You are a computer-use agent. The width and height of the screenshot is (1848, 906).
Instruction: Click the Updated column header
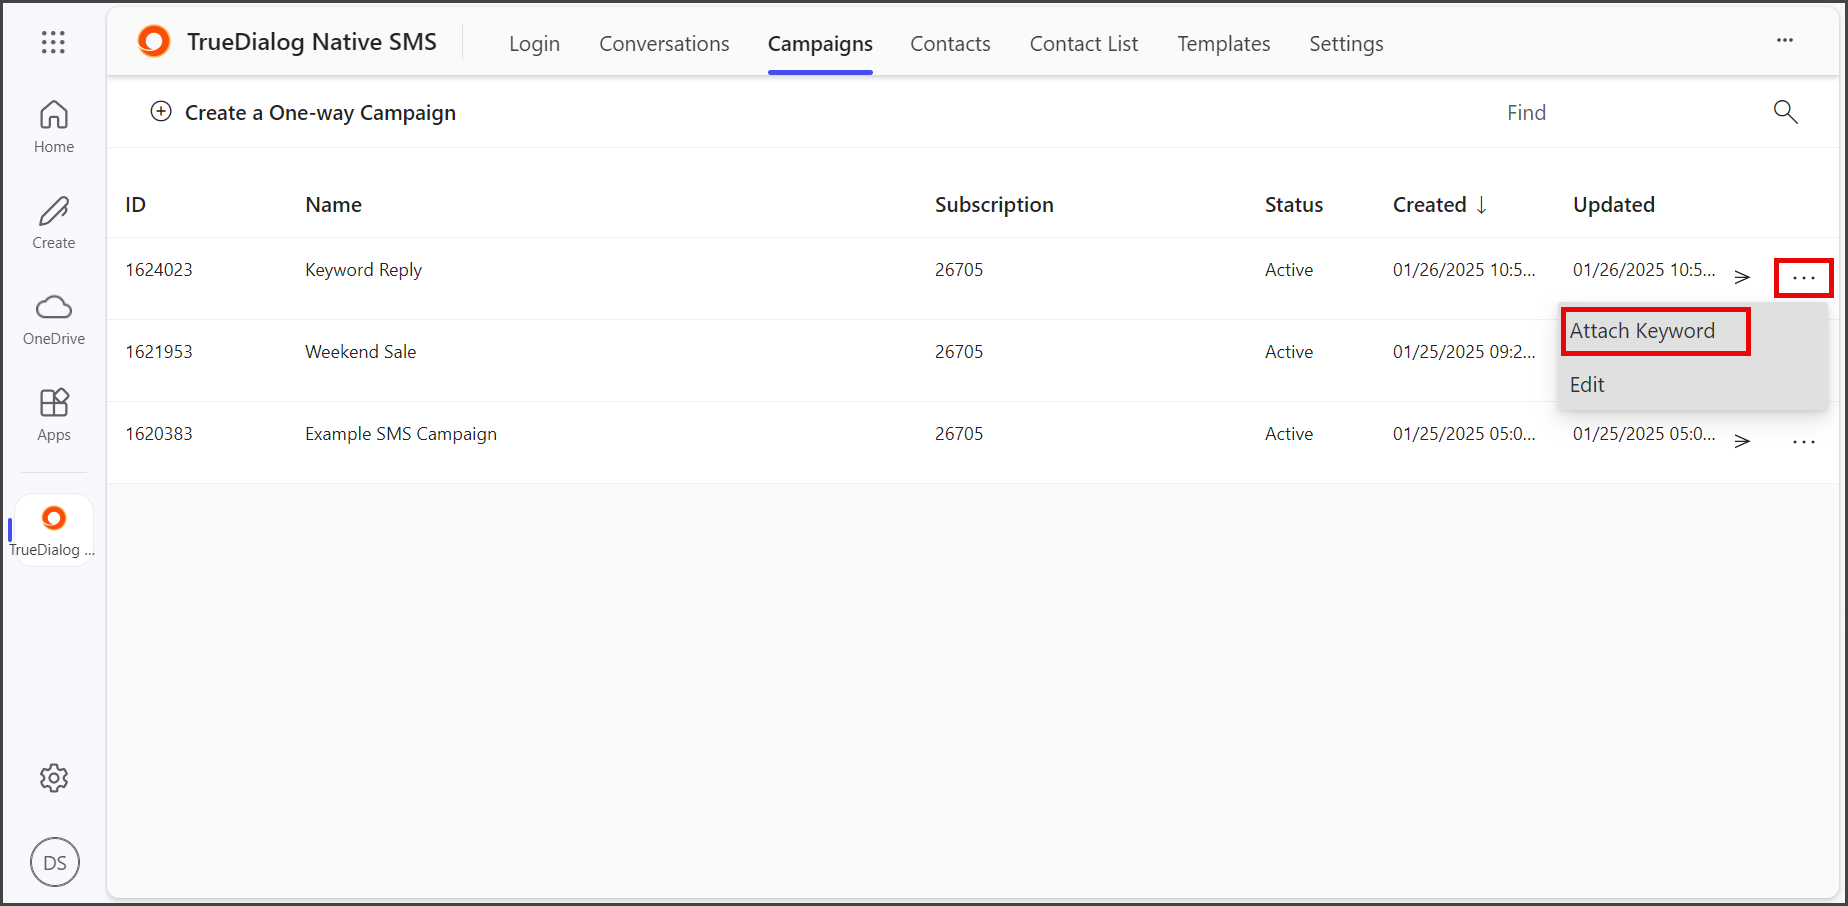point(1614,205)
